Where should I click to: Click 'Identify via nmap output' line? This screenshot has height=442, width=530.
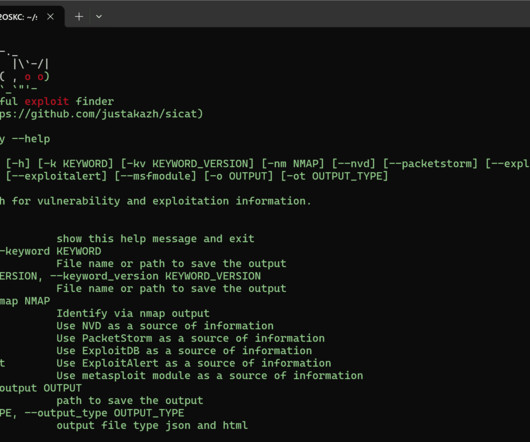click(133, 313)
